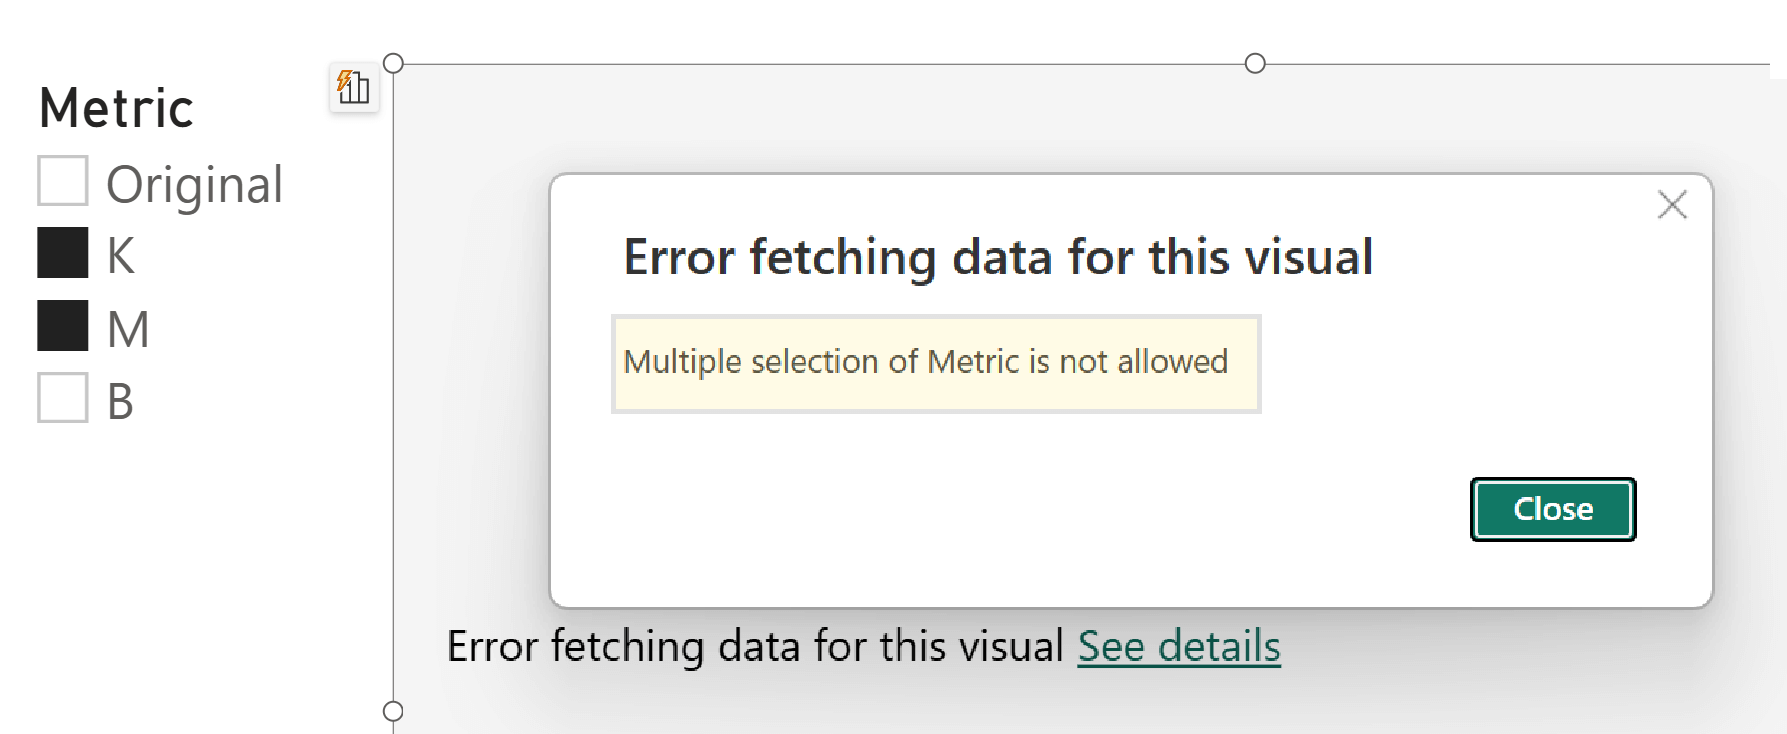This screenshot has width=1787, height=734.
Task: Select the M label text in slicer
Action: point(128,329)
